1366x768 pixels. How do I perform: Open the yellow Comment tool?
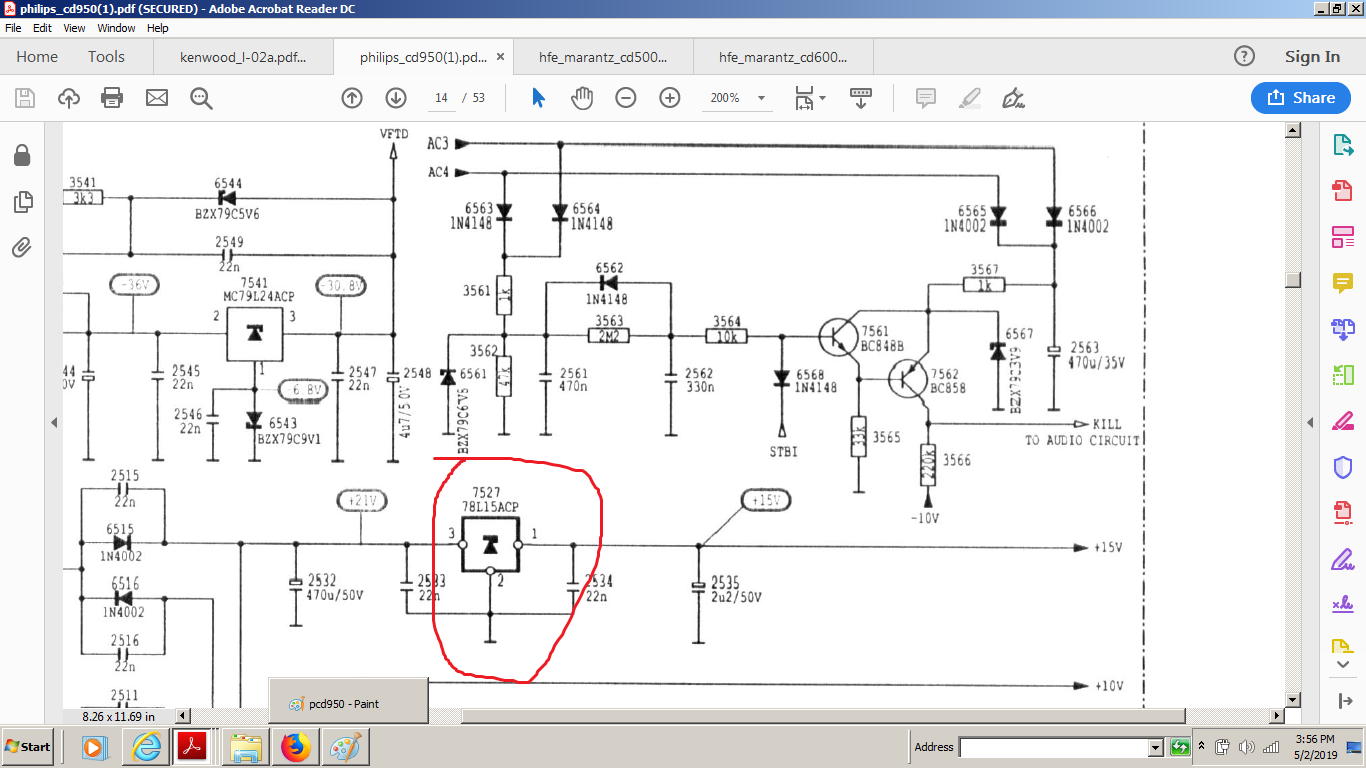coord(1342,283)
